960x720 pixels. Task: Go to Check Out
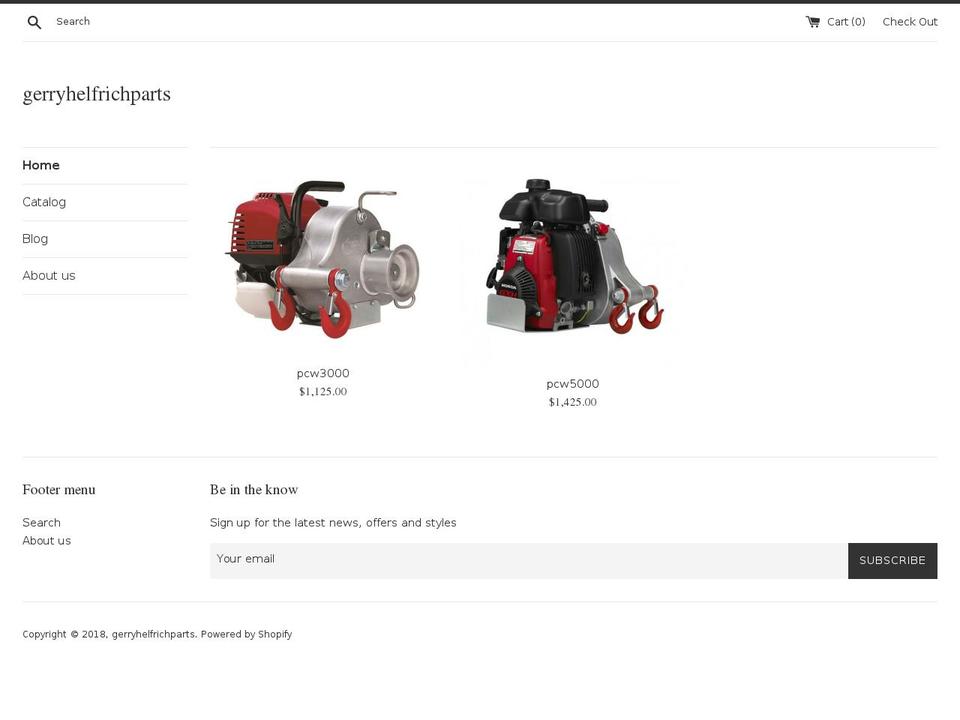910,22
